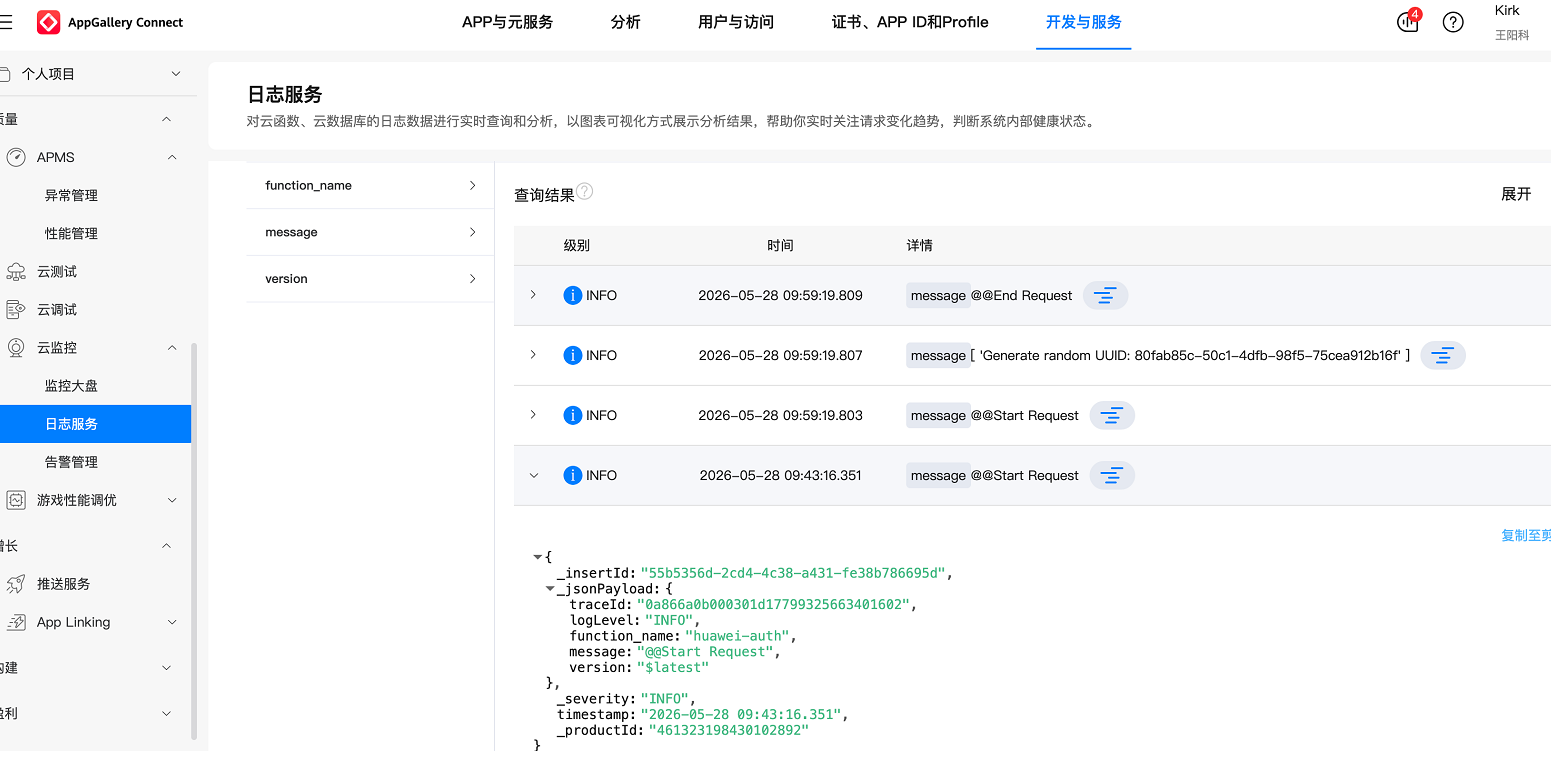This screenshot has height=762, width=1551.
Task: Open 告警管理 in the sidebar
Action: 71,462
